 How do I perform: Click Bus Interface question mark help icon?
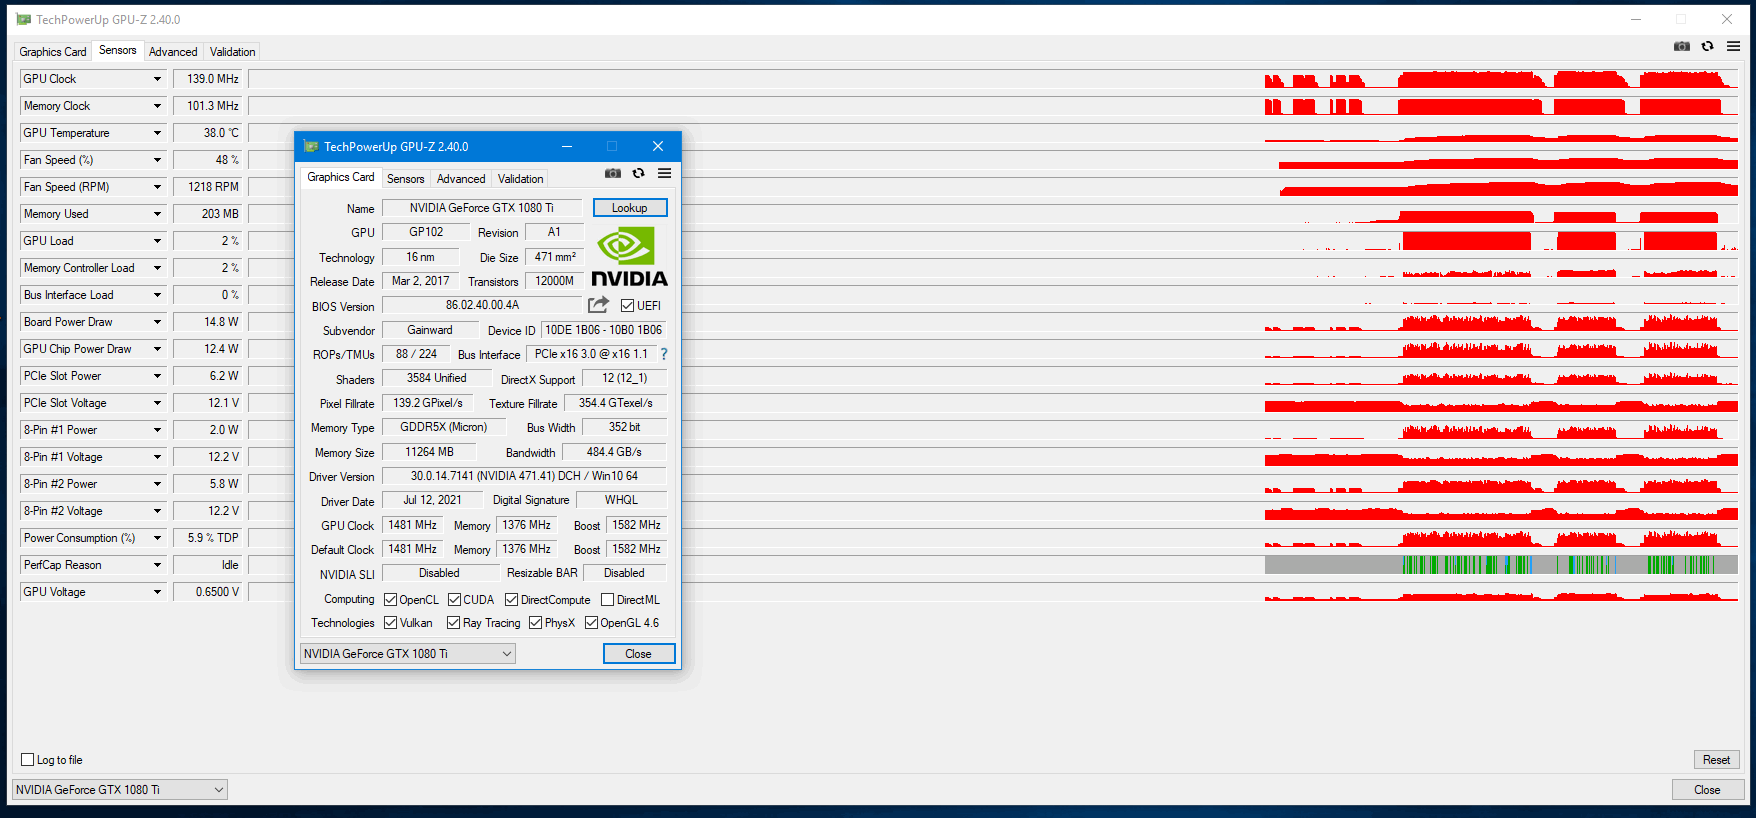click(663, 354)
